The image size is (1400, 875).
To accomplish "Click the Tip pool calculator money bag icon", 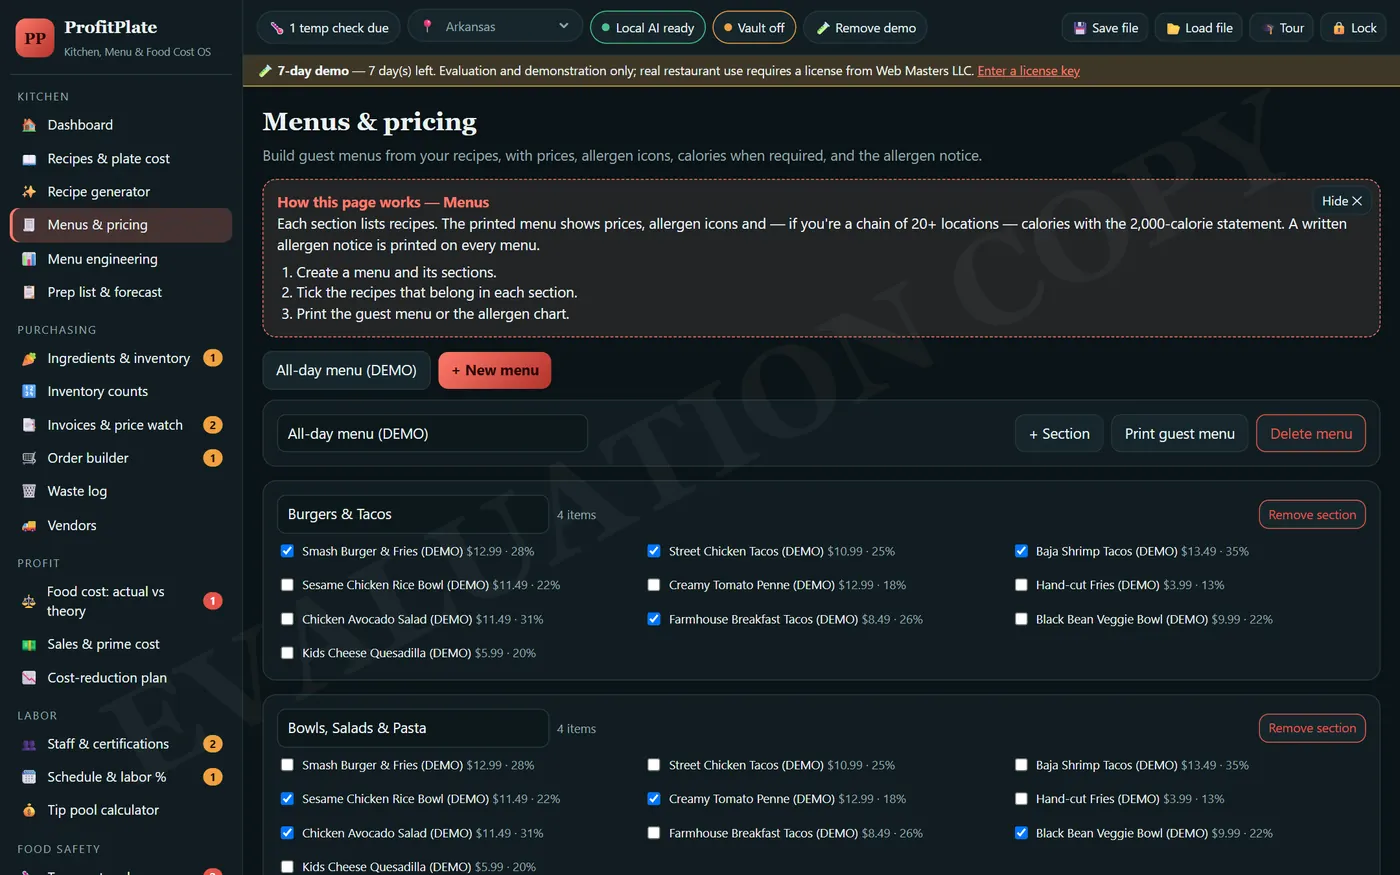I will 29,810.
